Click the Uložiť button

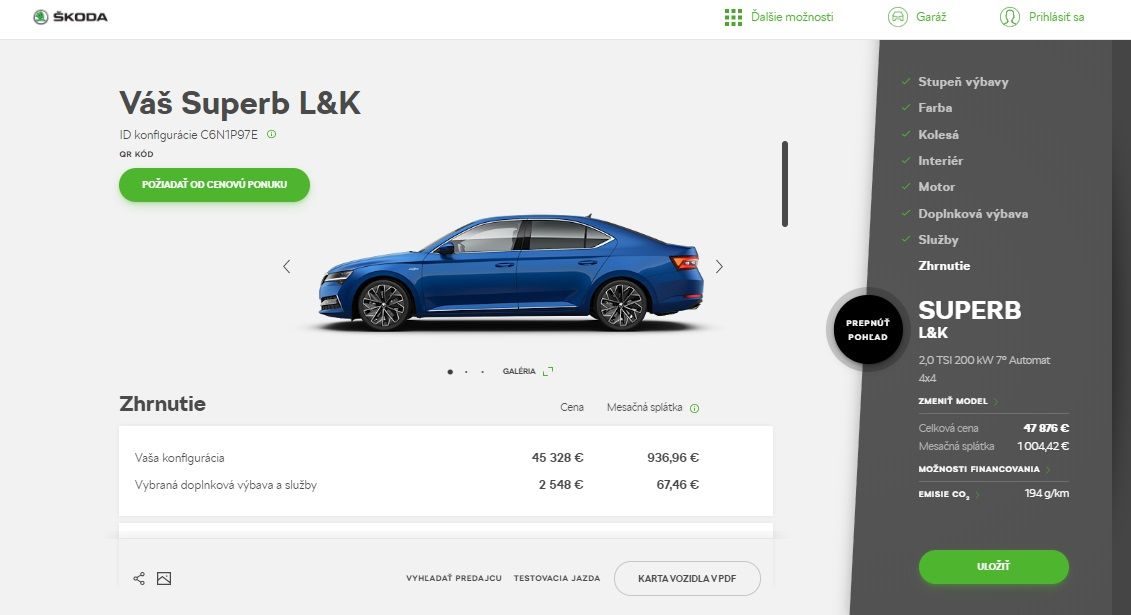pyautogui.click(x=993, y=567)
